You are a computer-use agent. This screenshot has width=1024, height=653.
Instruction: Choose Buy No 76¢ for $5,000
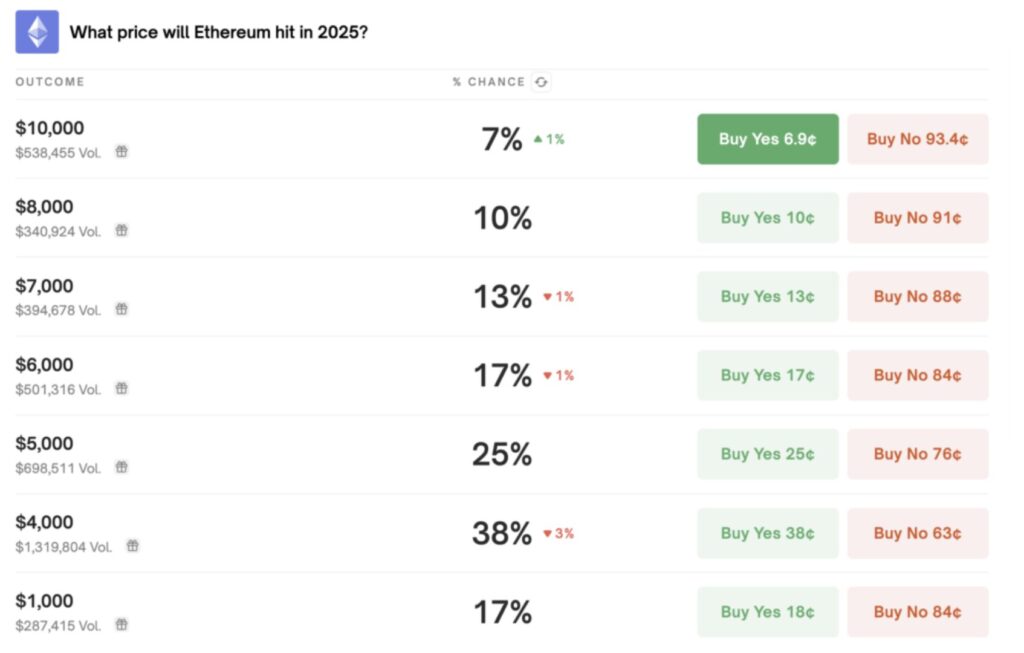pos(917,454)
